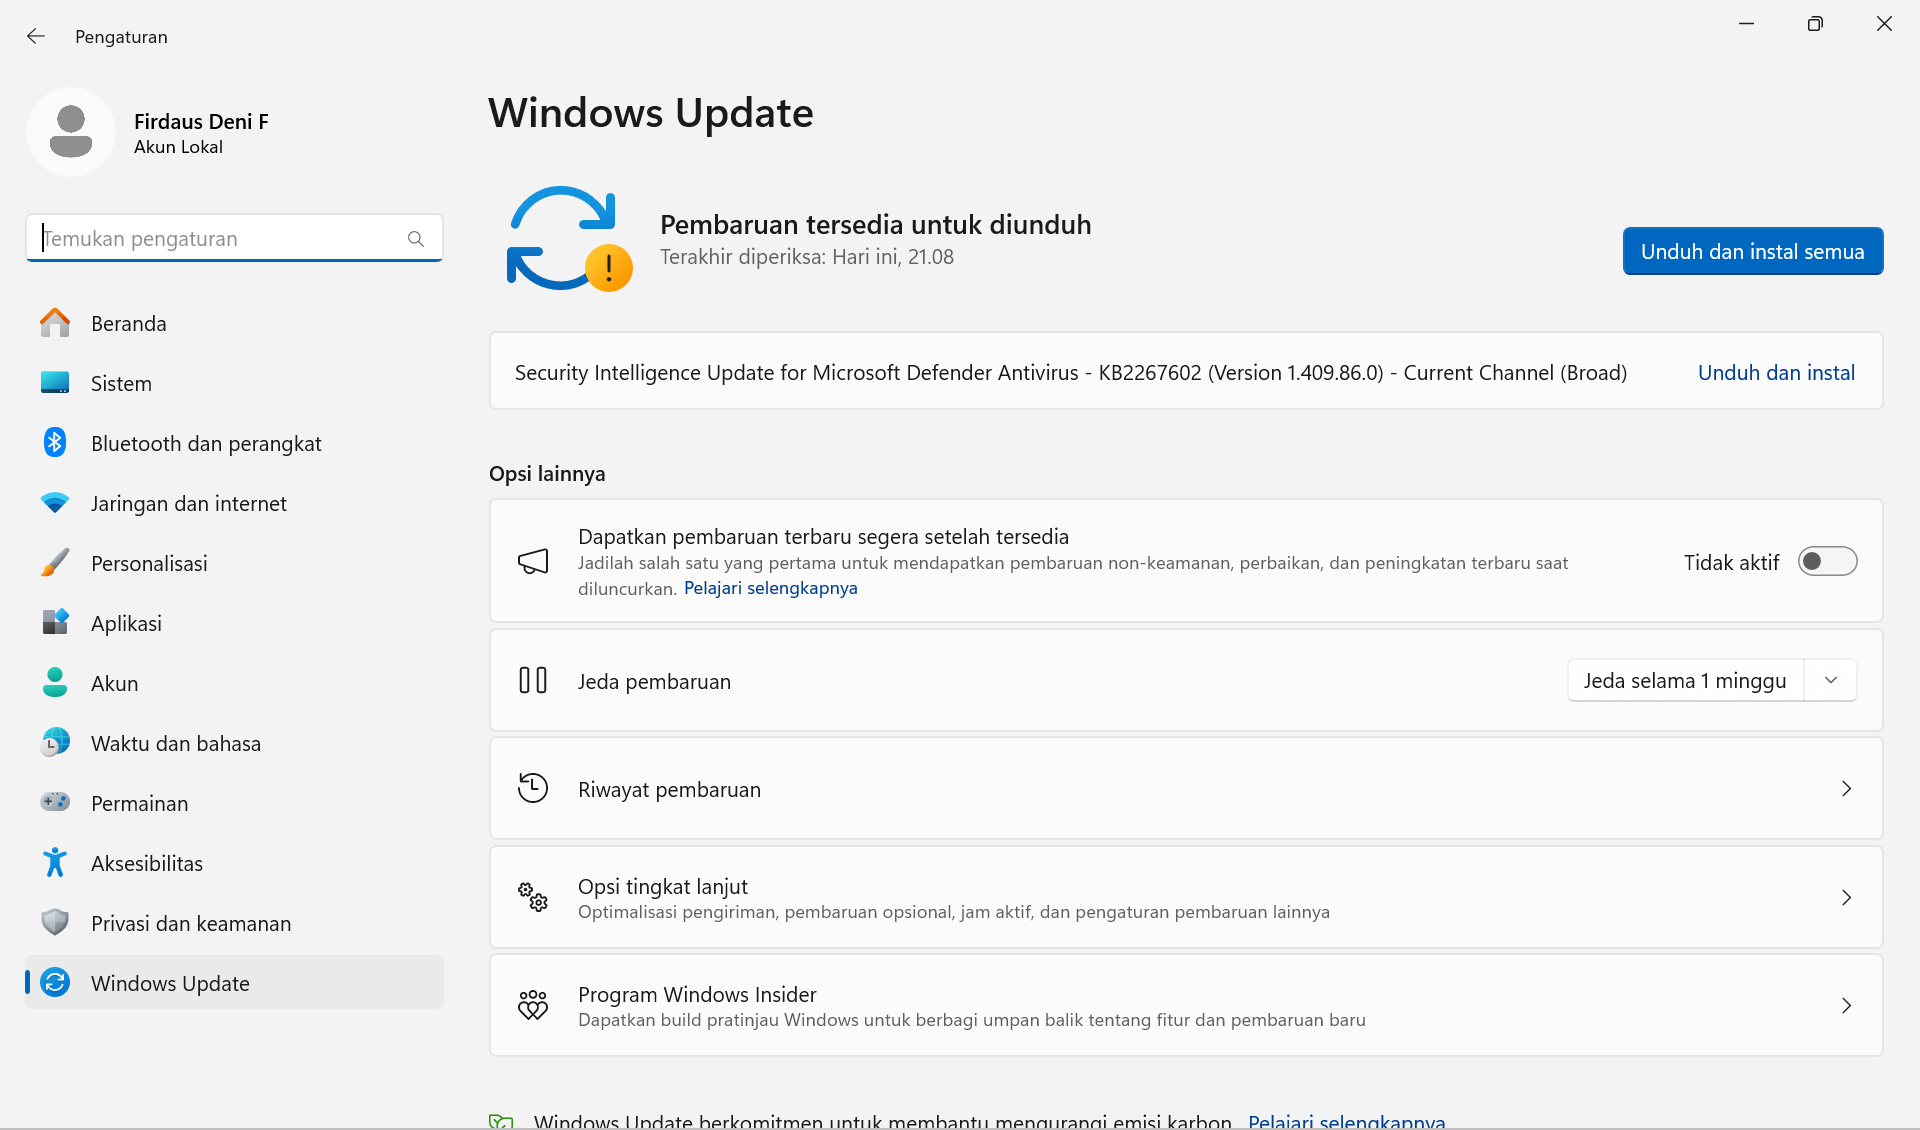Select Windows Update in the sidebar
1920x1130 pixels.
(x=235, y=982)
